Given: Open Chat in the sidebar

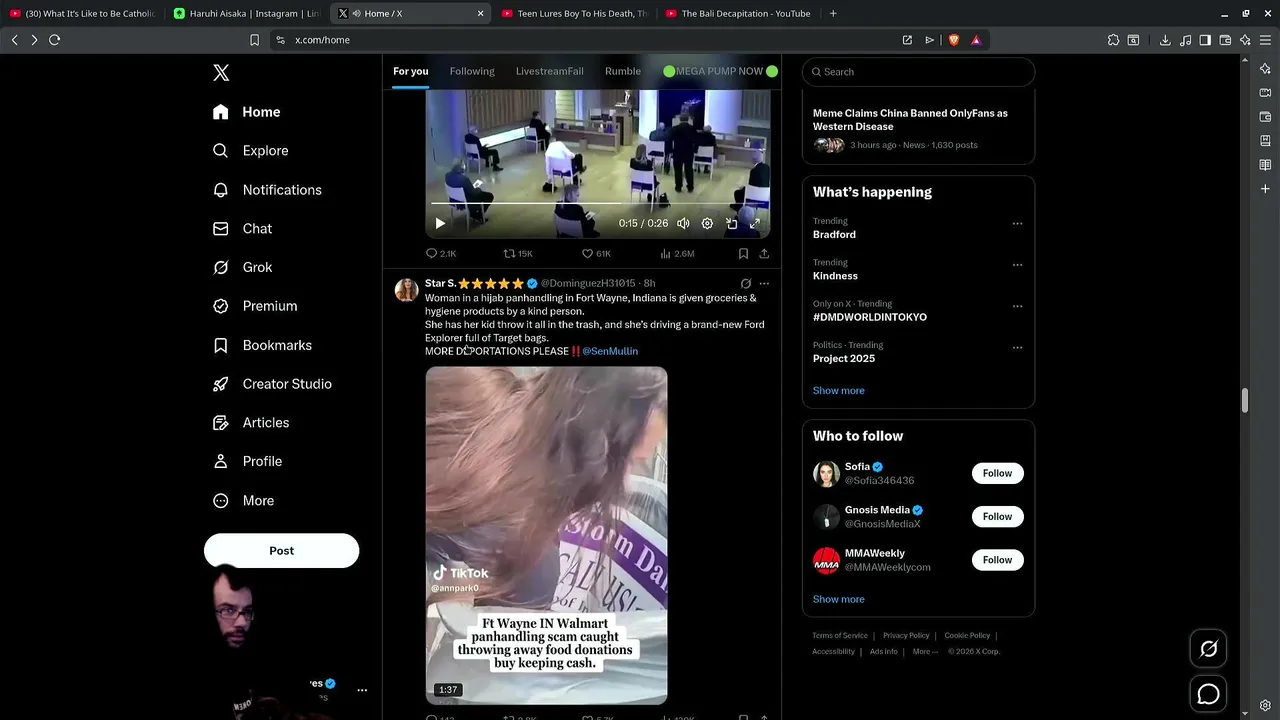Looking at the screenshot, I should pos(242,229).
